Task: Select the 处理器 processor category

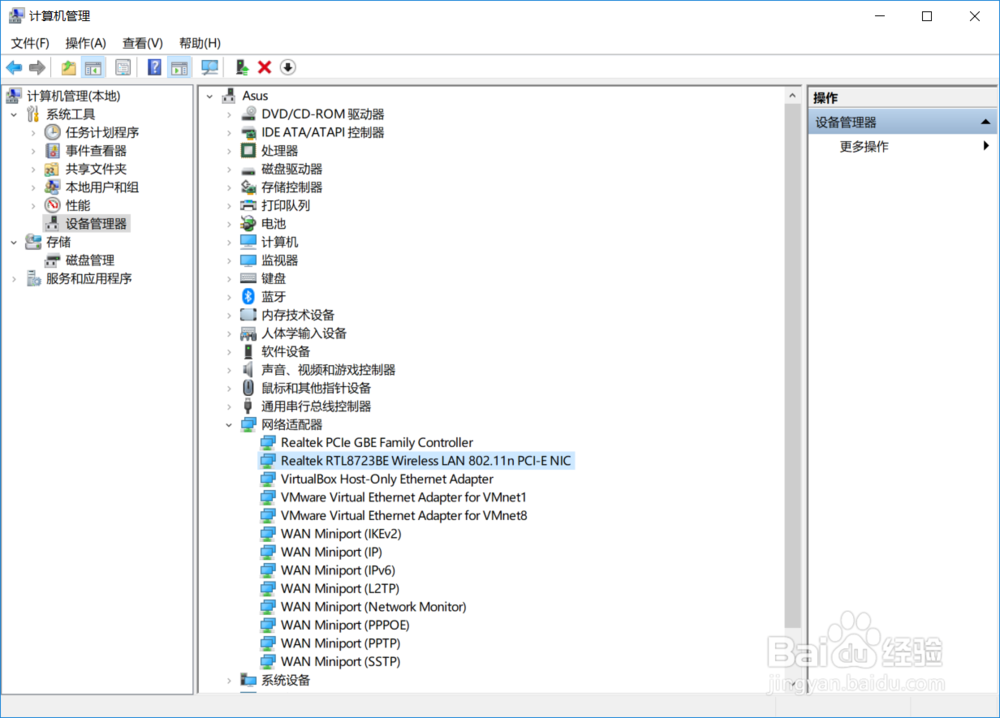Action: tap(279, 150)
